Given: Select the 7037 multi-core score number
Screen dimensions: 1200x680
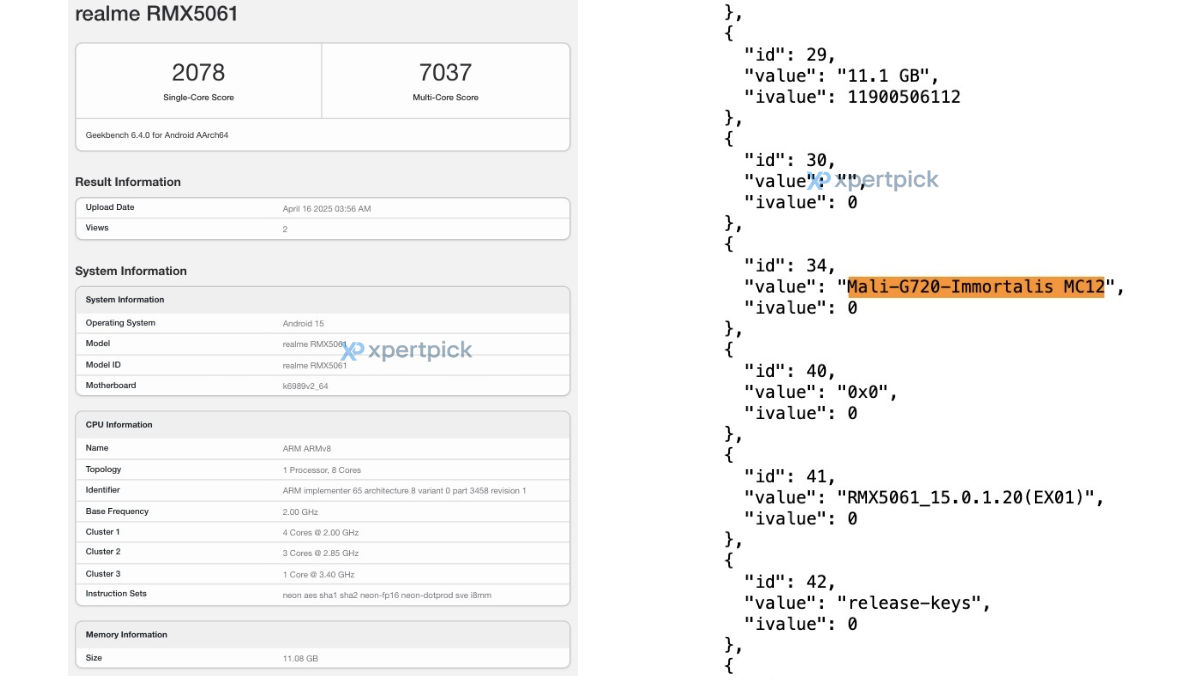Looking at the screenshot, I should tap(446, 72).
